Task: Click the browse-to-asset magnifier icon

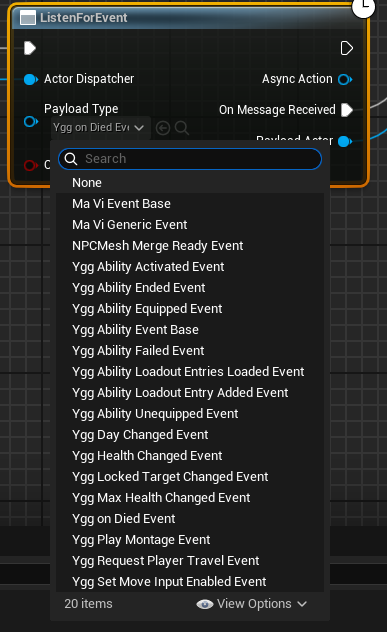Action: tap(182, 128)
